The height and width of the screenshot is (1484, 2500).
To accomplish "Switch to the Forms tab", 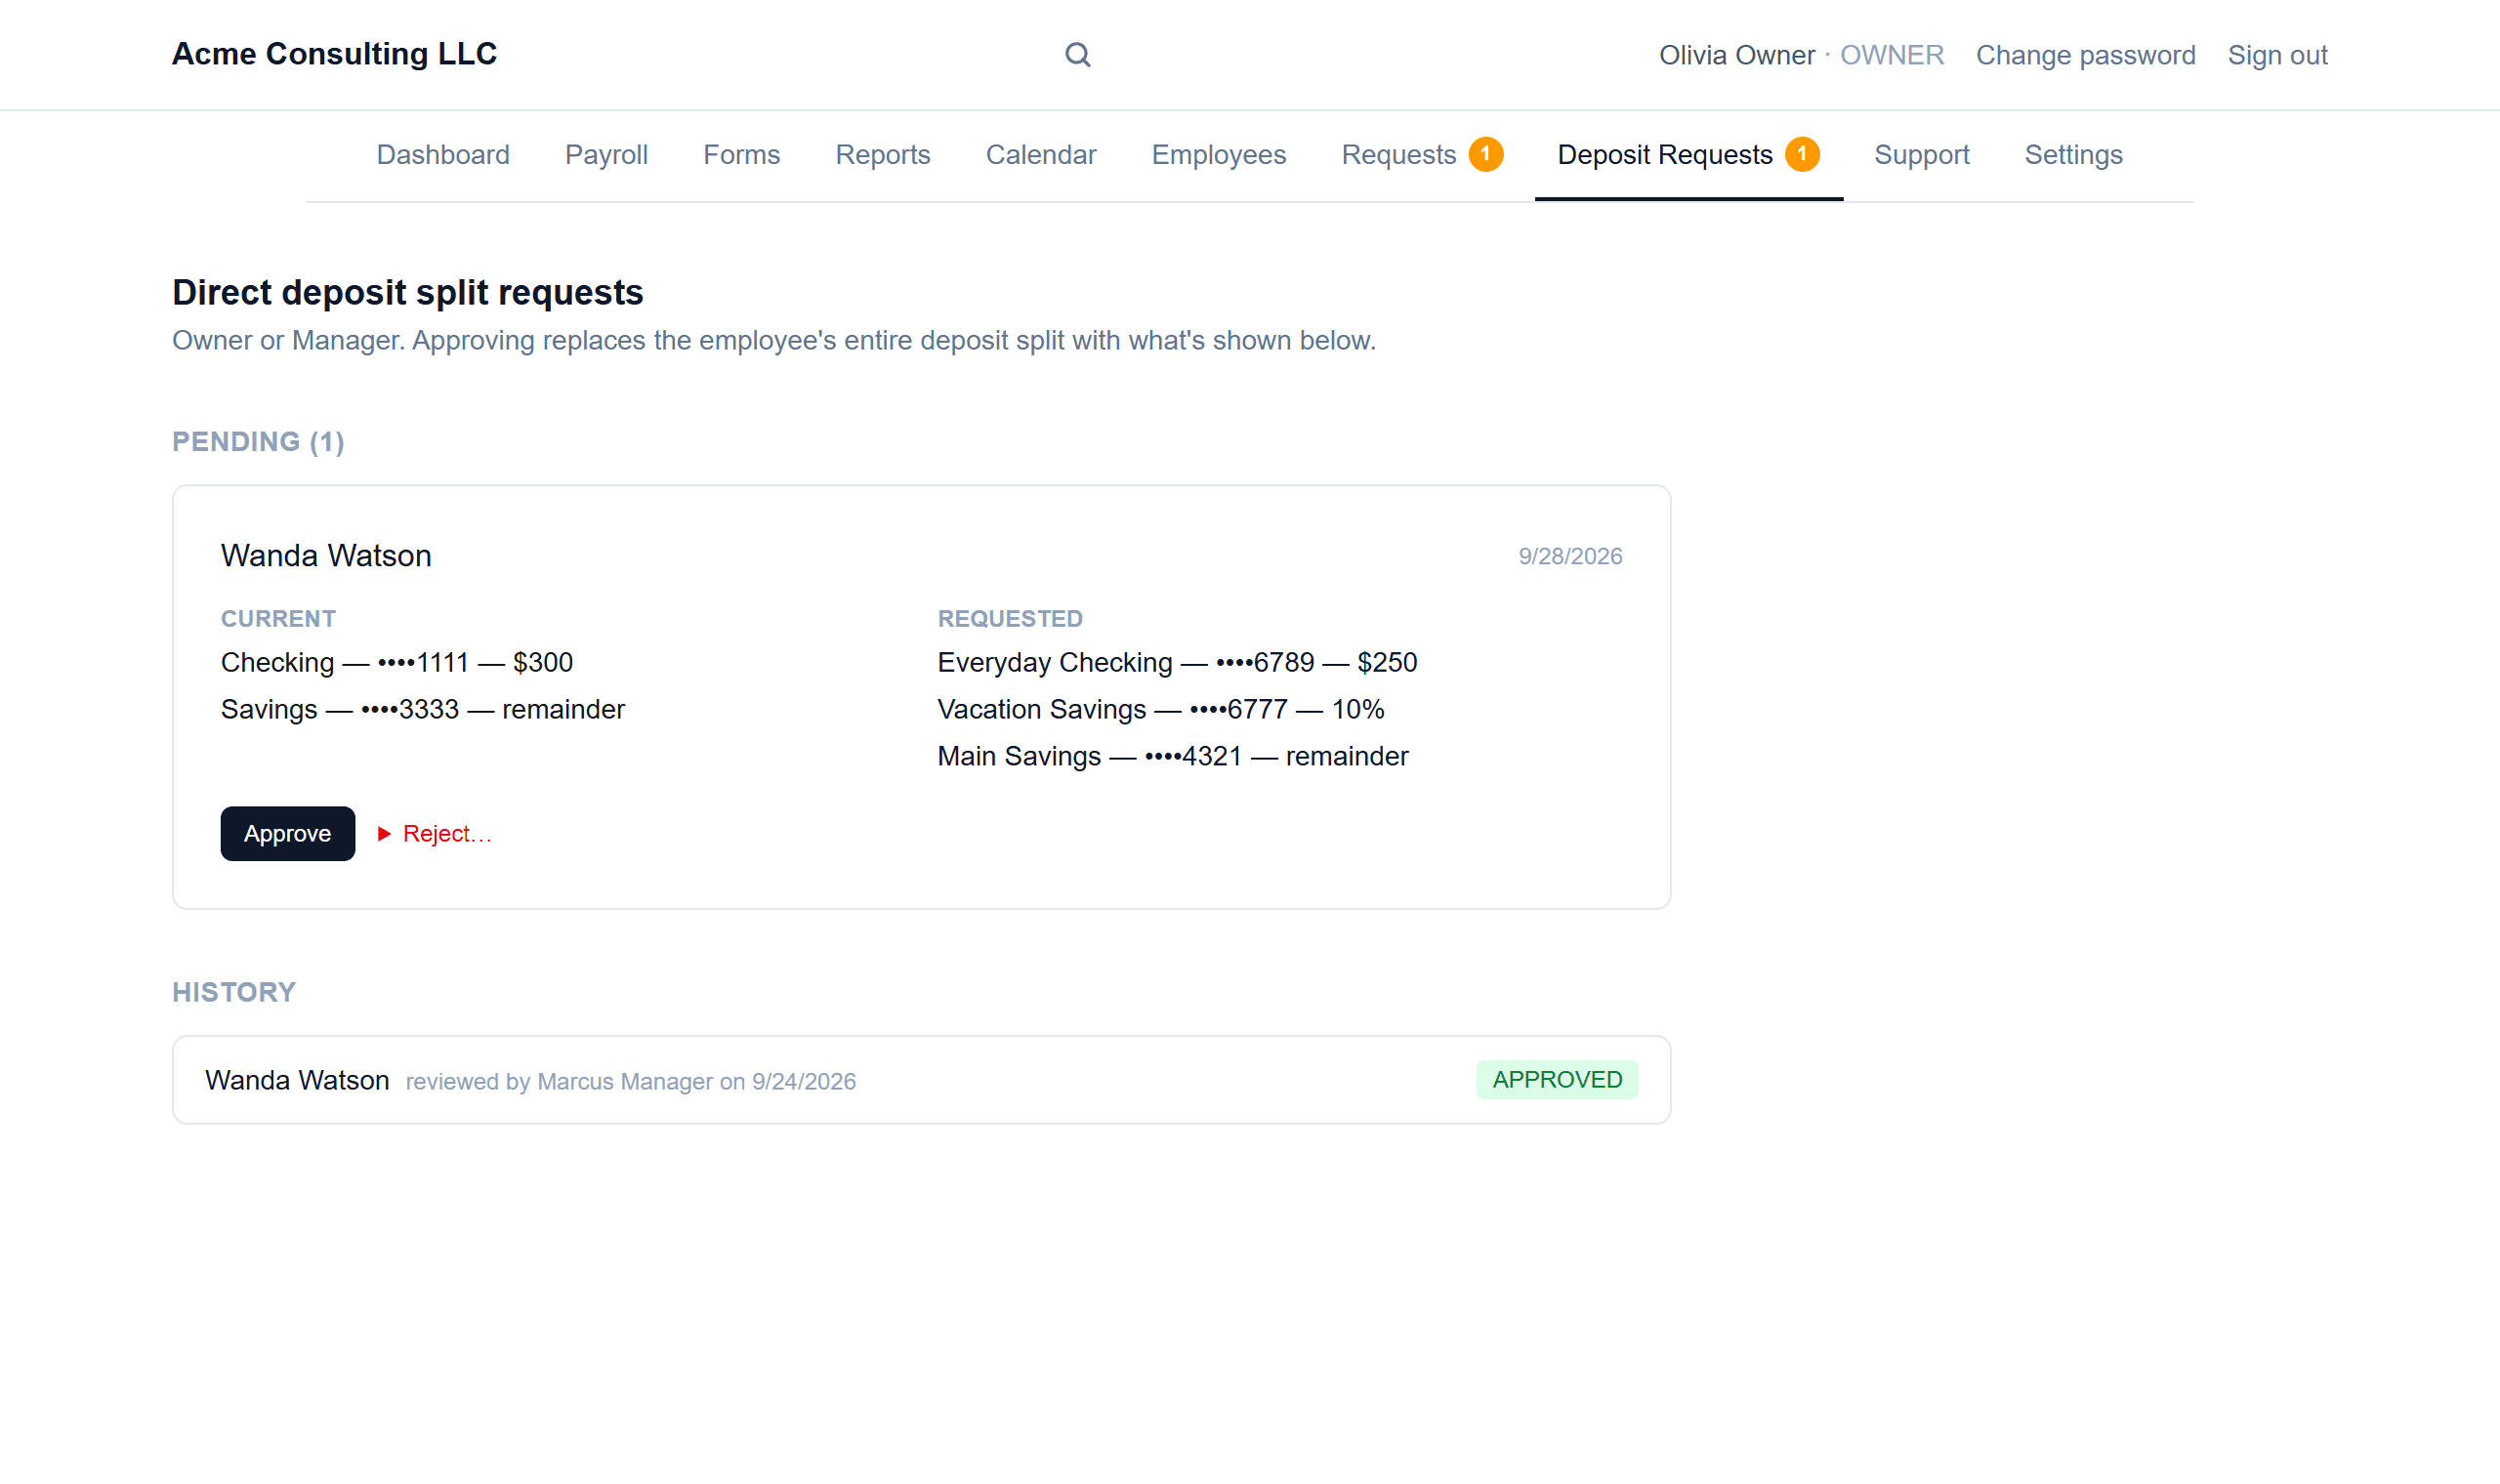I will tap(741, 155).
